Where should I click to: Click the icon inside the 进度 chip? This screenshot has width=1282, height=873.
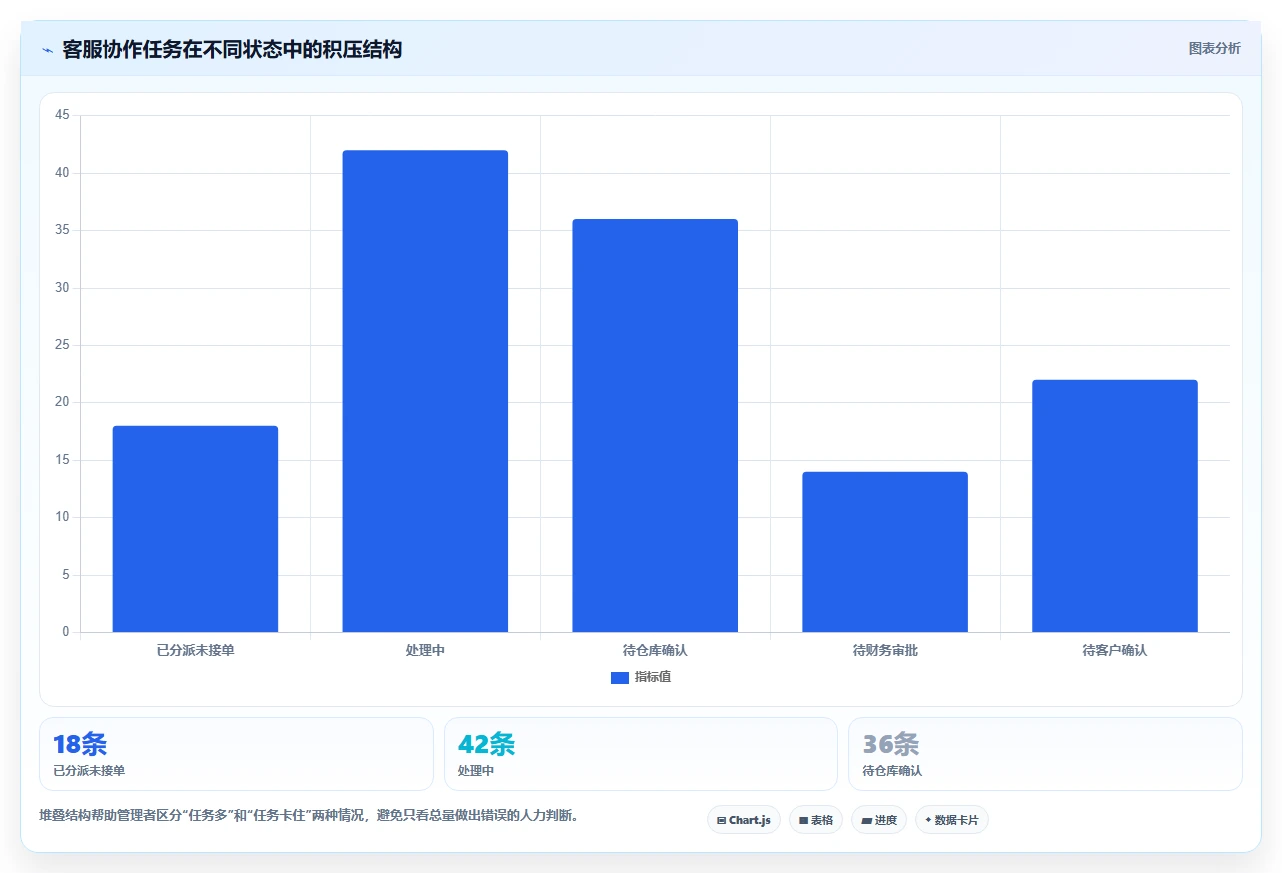coord(866,820)
